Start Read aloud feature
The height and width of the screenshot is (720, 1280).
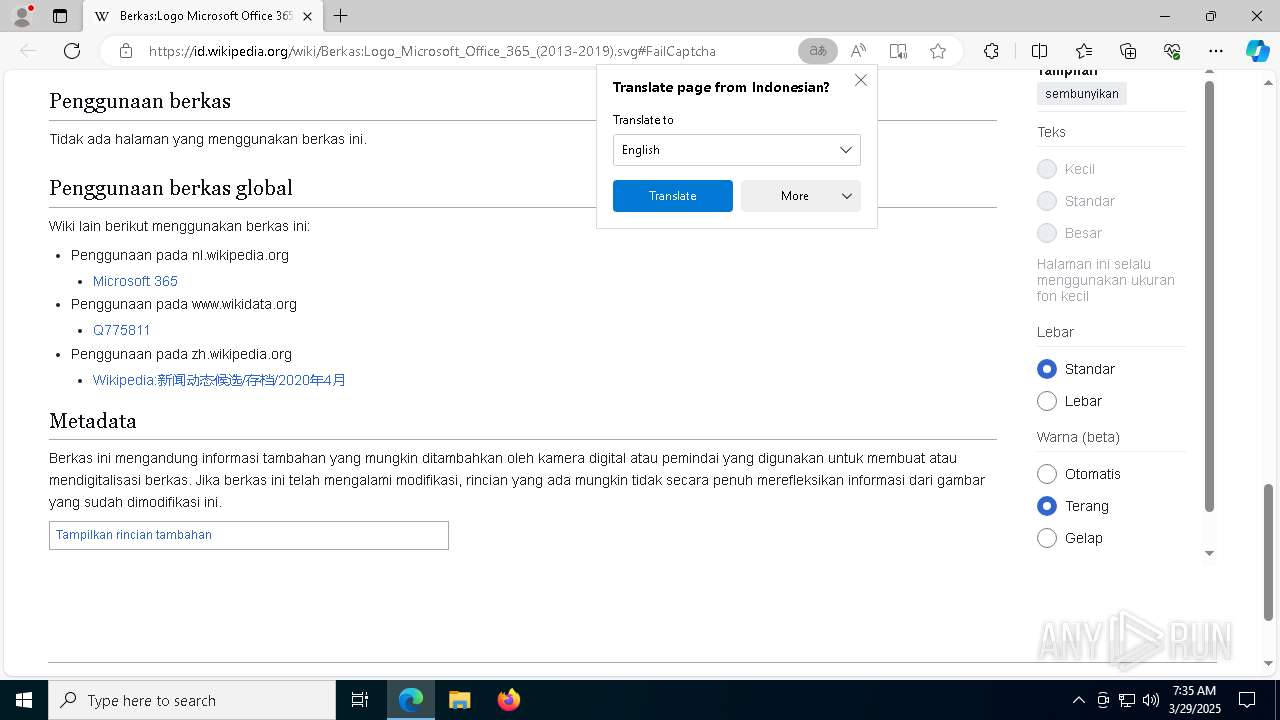point(858,51)
